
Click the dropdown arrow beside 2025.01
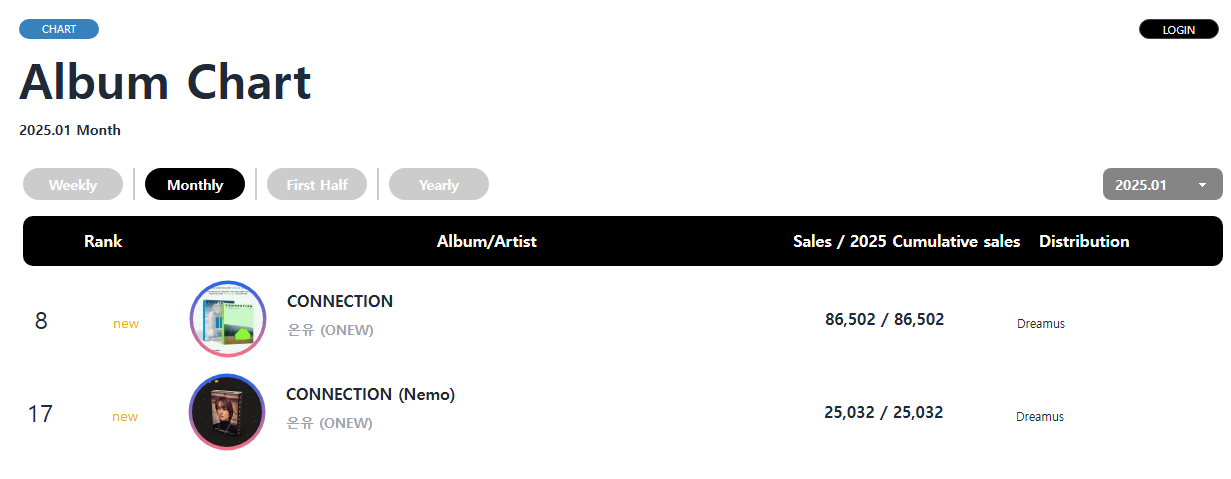(x=1202, y=185)
